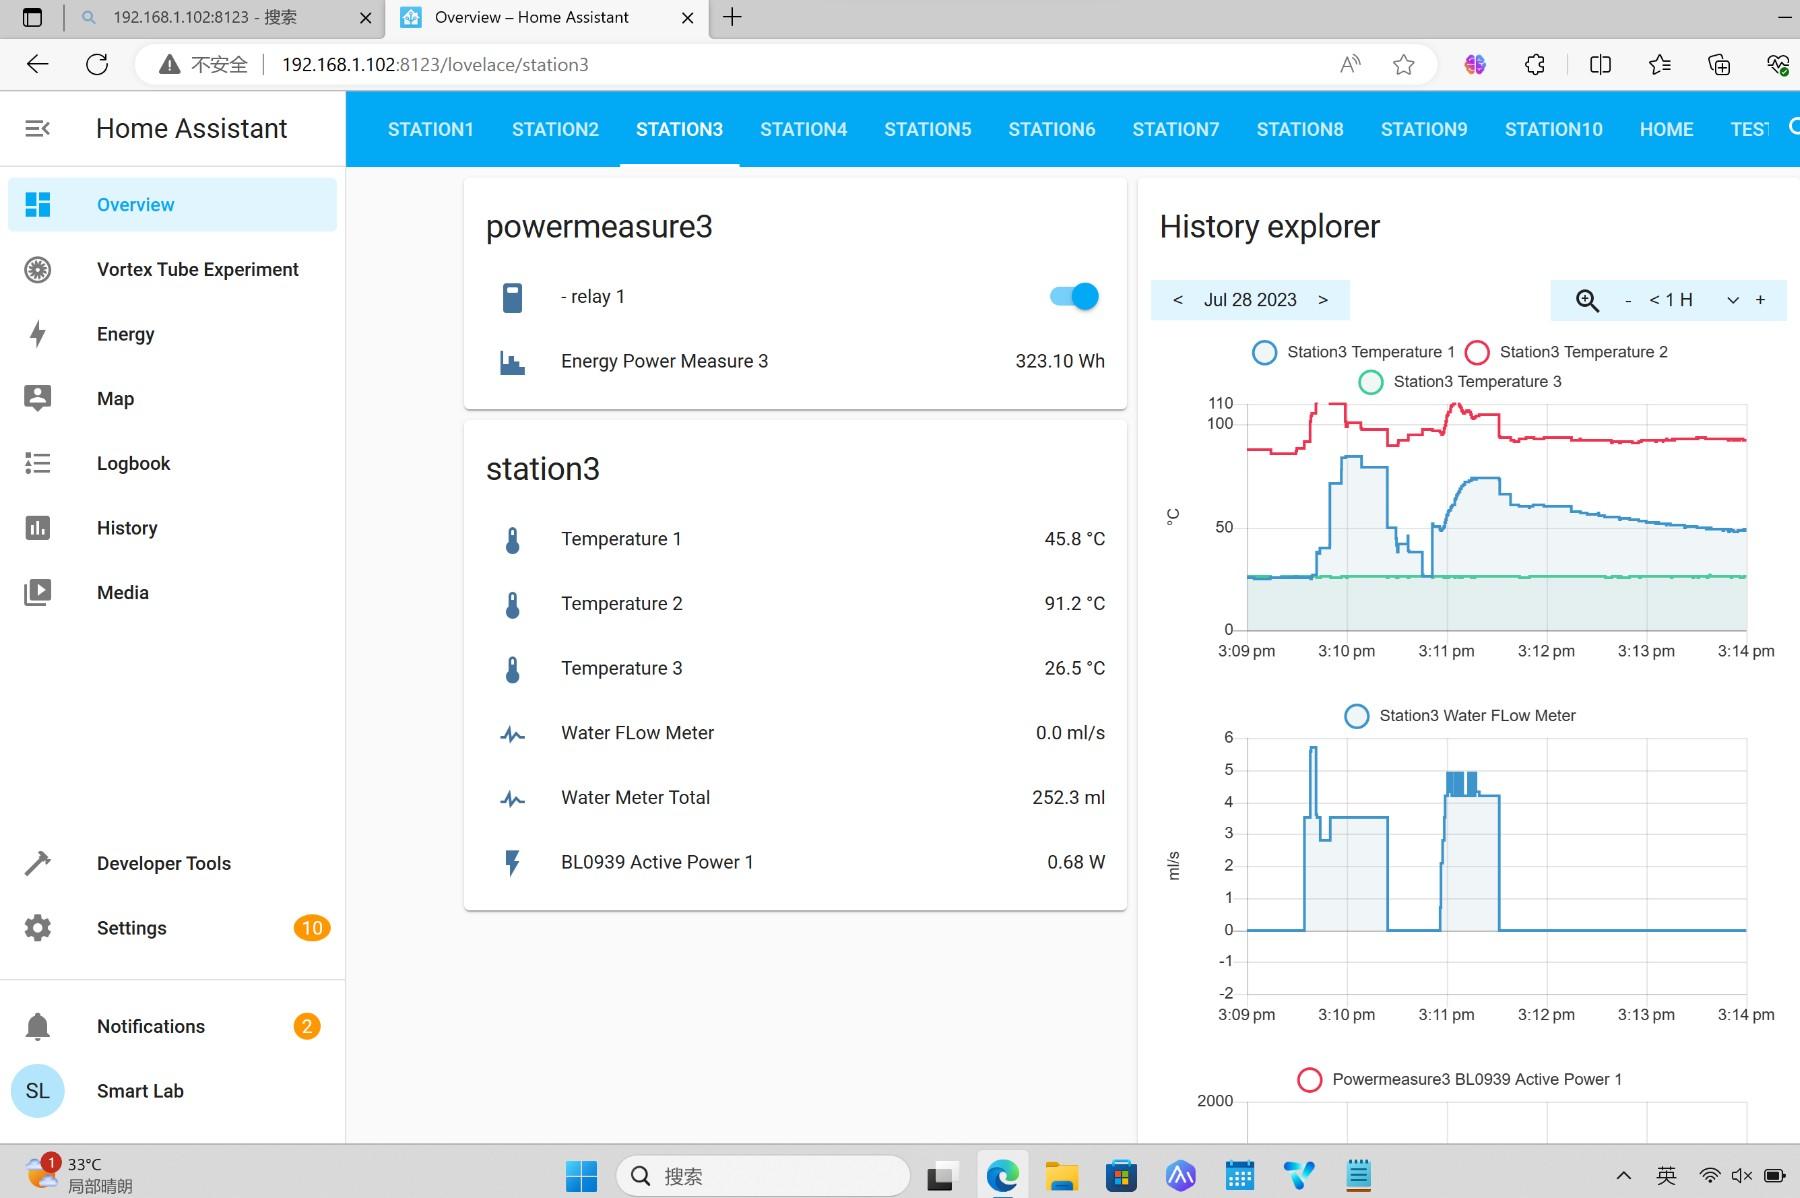Click the read aloud icon in address bar
This screenshot has height=1198, width=1800.
click(x=1350, y=65)
